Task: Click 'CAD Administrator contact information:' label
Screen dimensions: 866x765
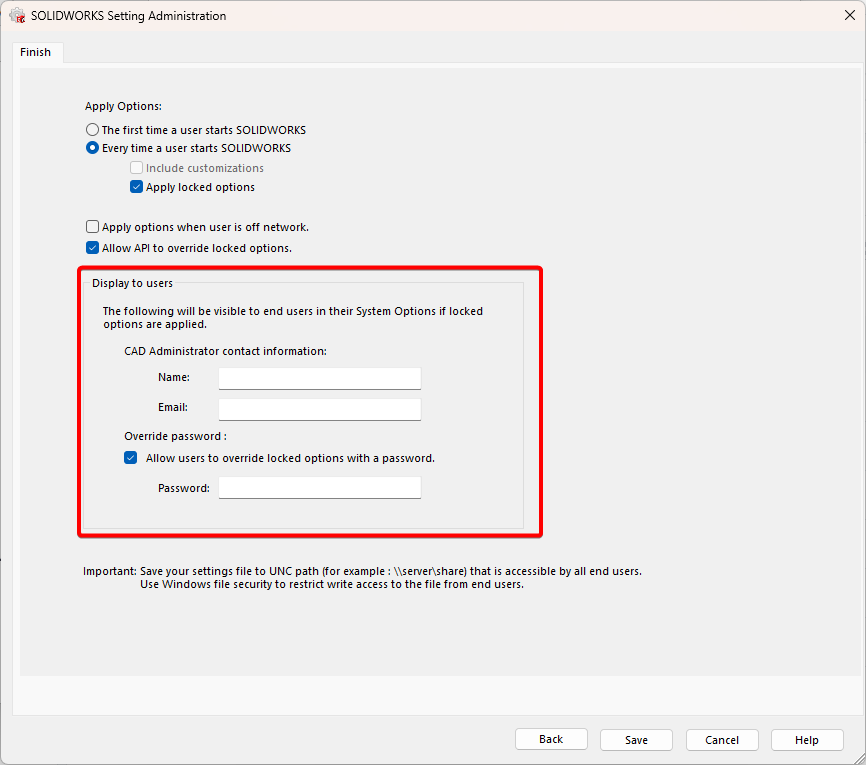Action: 225,351
